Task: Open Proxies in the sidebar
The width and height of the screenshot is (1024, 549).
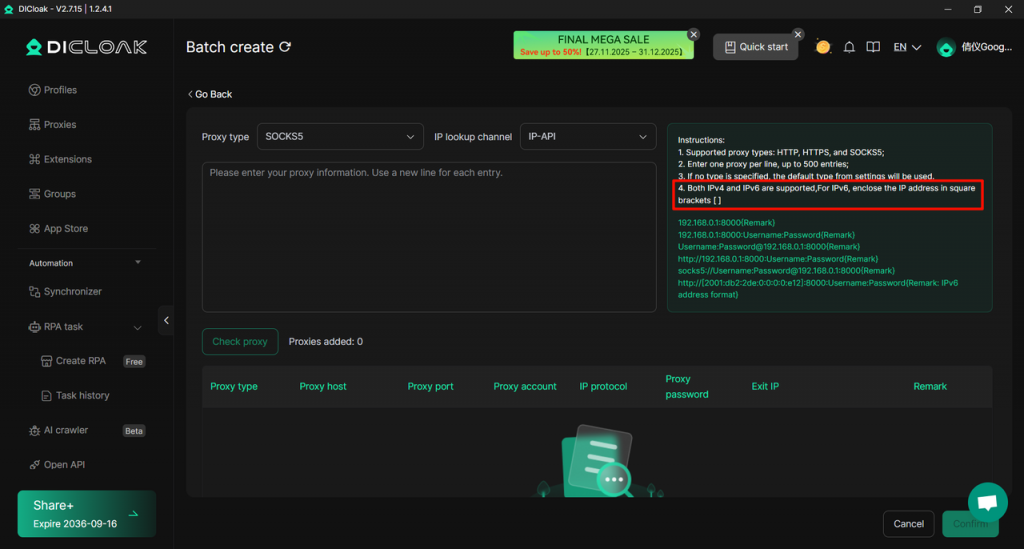Action: tap(60, 125)
